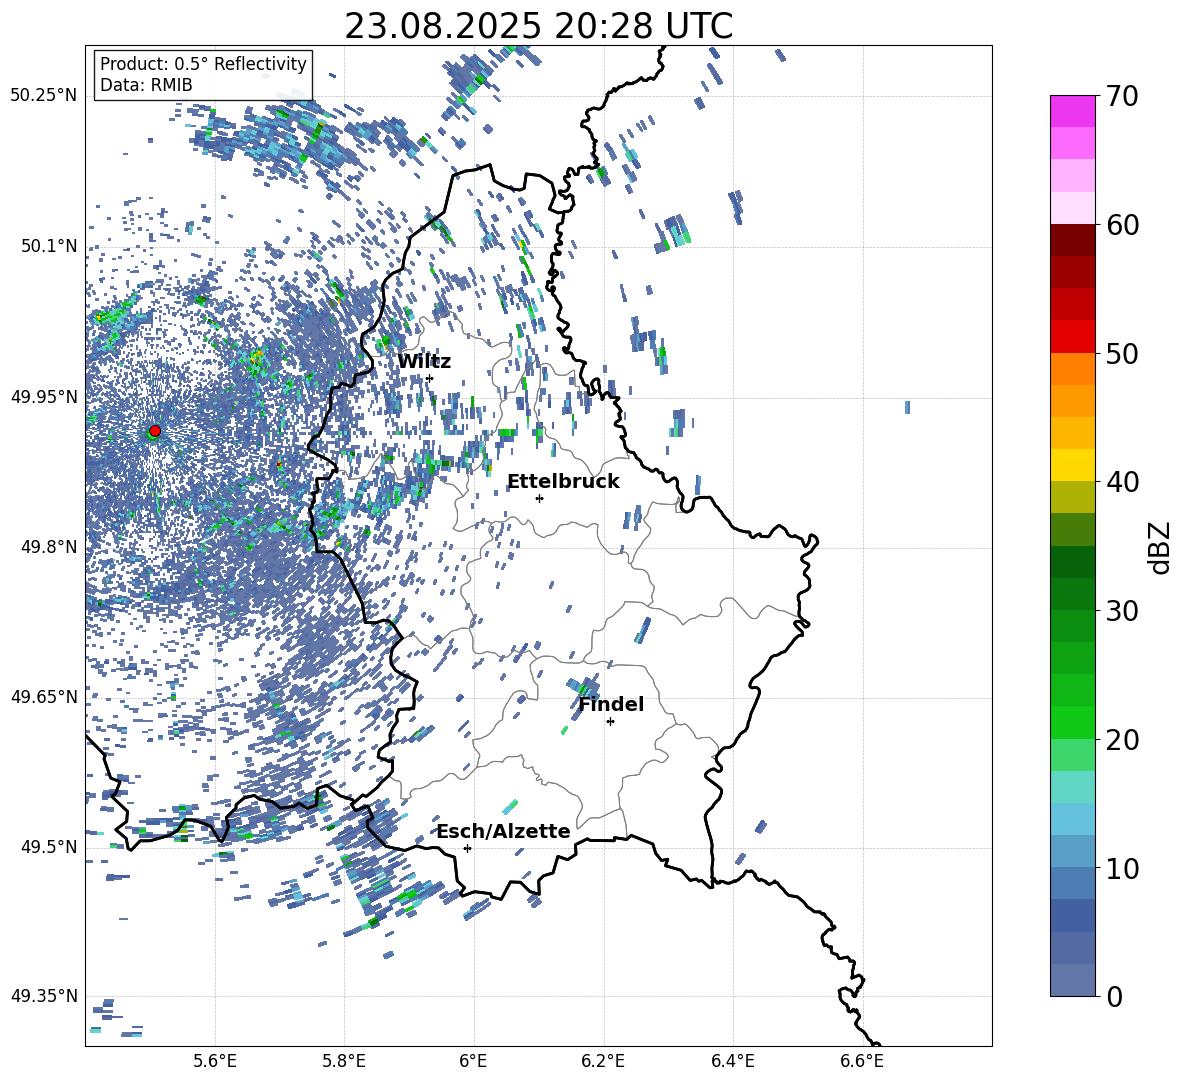Viewport: 1184px width, 1081px height.
Task: Click the Findel station cross marker
Action: coord(610,721)
